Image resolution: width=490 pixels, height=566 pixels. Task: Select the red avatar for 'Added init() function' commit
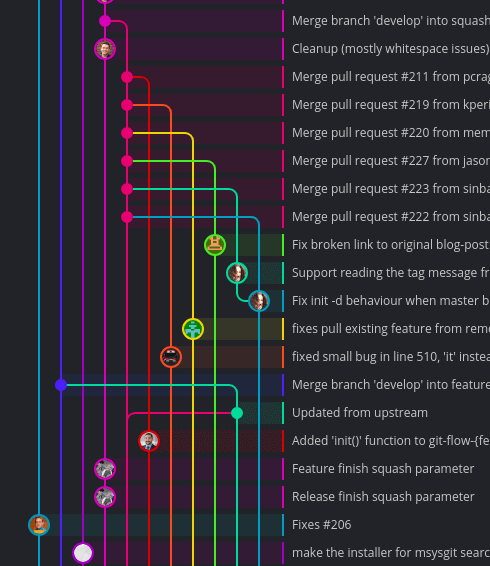tap(149, 441)
